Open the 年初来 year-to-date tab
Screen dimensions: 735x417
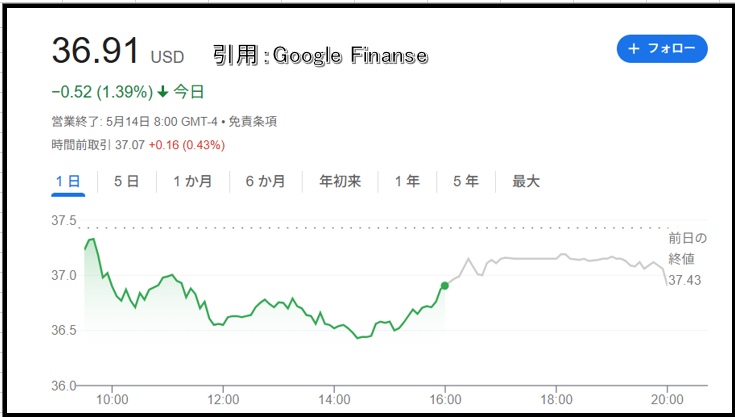340,181
